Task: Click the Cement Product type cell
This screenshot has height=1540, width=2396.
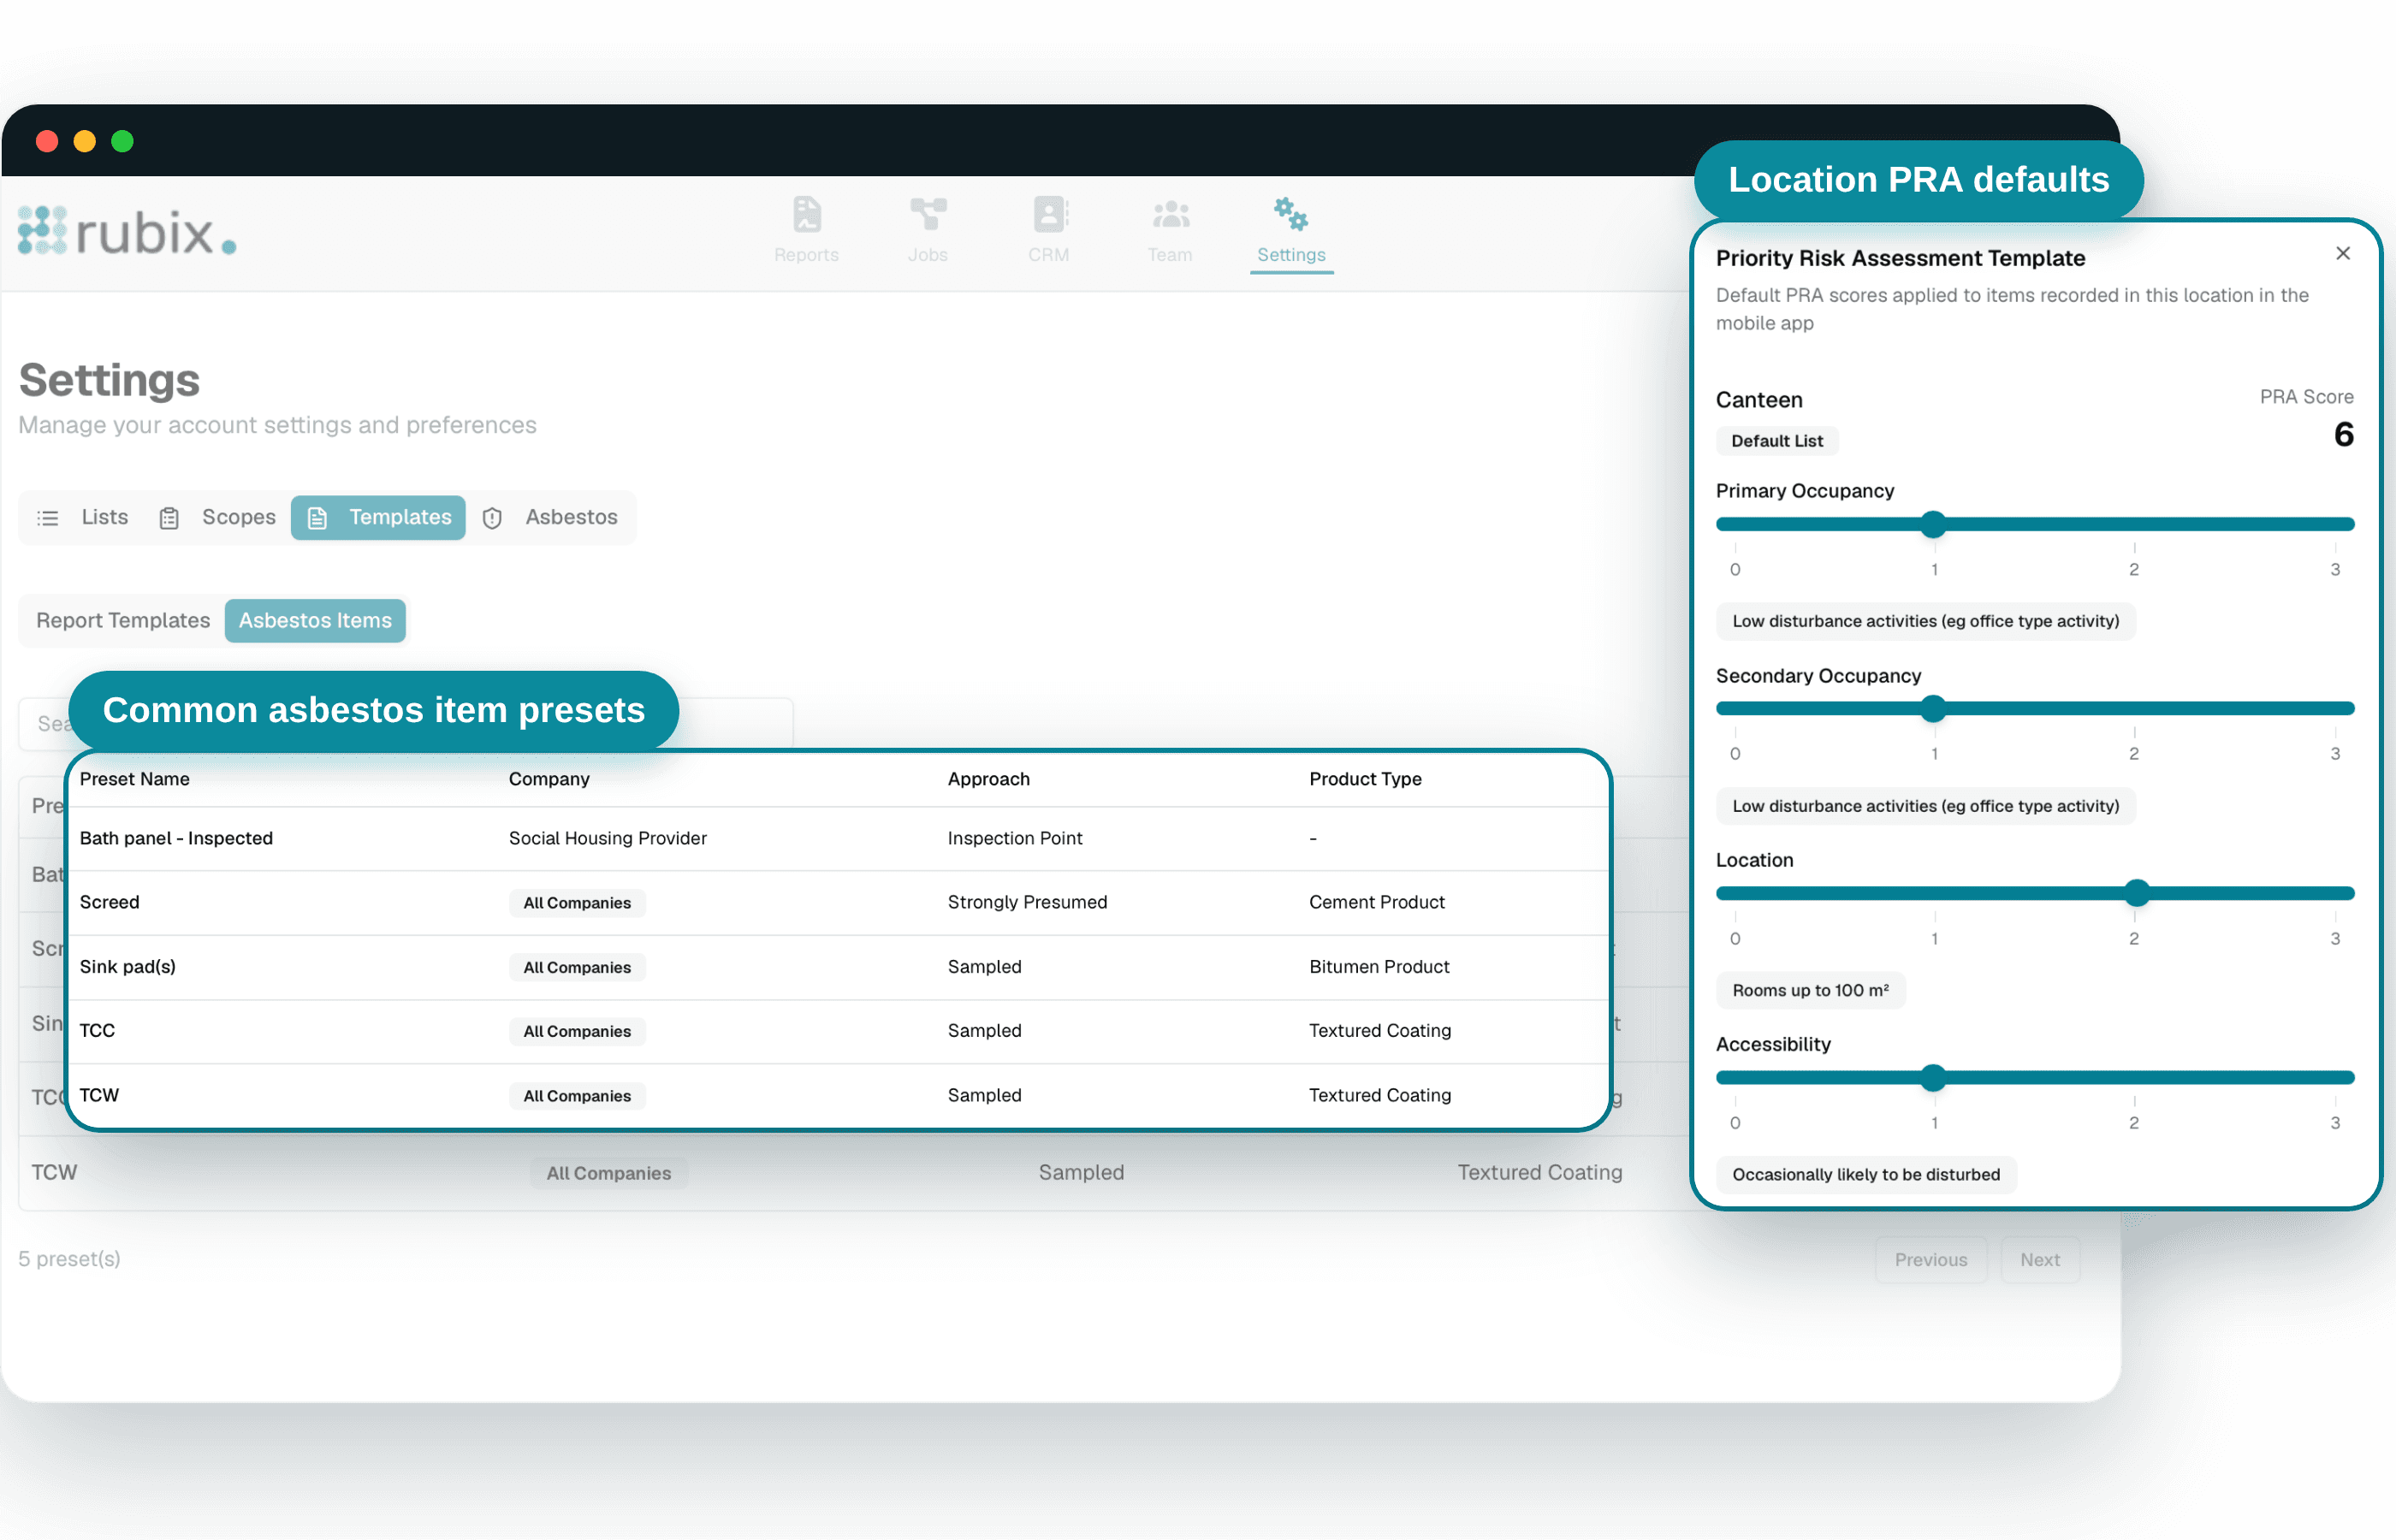Action: click(1376, 902)
